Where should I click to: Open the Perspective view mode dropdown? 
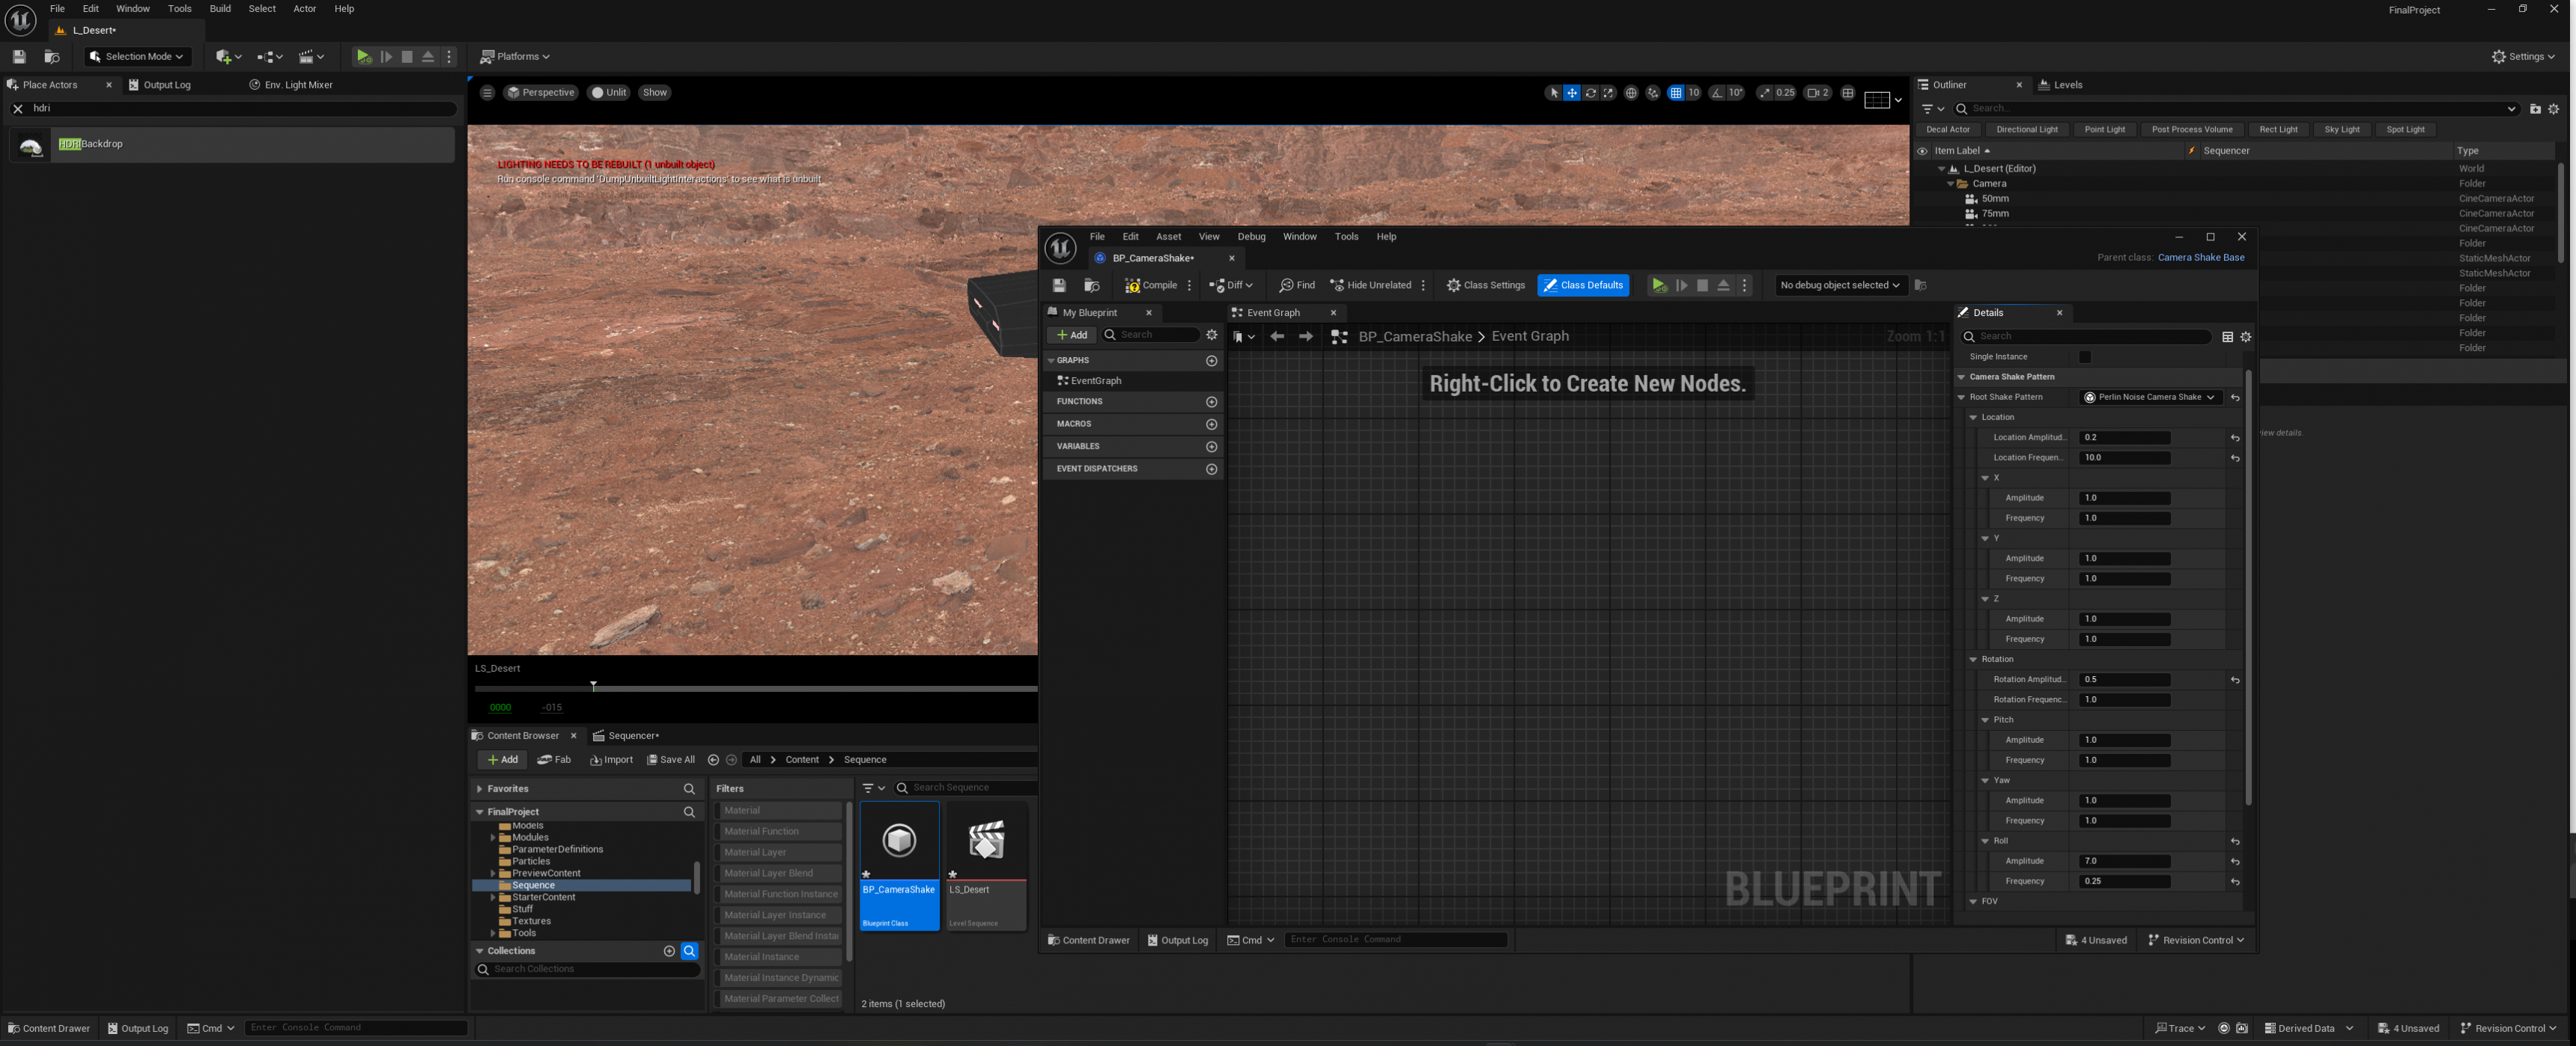(x=541, y=93)
